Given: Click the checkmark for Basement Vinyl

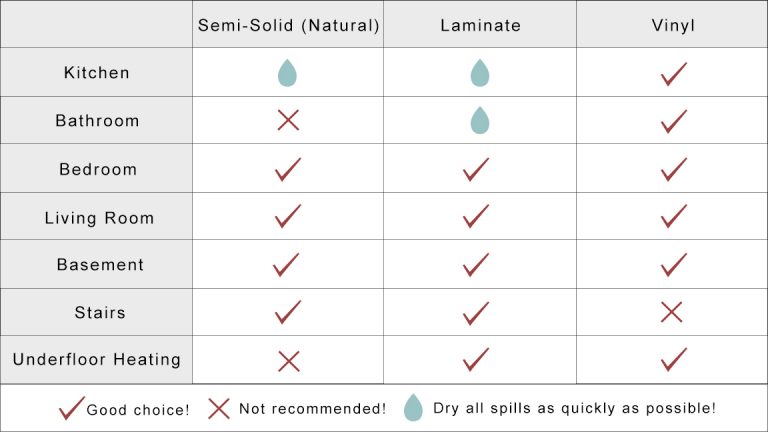Looking at the screenshot, I should point(674,264).
